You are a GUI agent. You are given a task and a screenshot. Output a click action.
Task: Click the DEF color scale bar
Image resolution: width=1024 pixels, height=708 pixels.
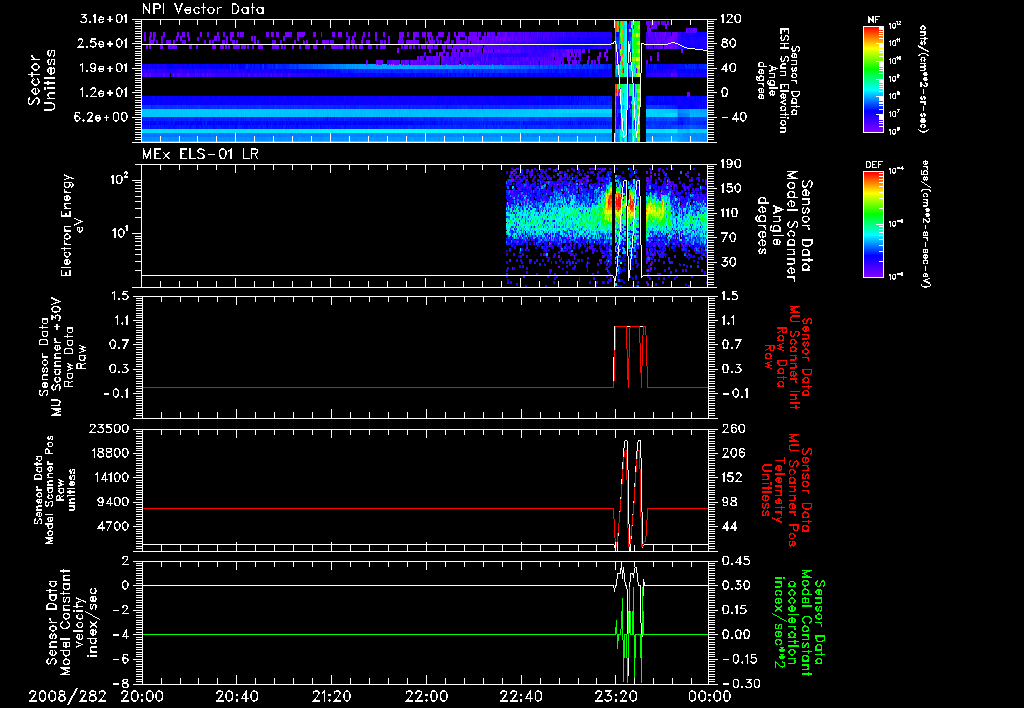point(873,224)
